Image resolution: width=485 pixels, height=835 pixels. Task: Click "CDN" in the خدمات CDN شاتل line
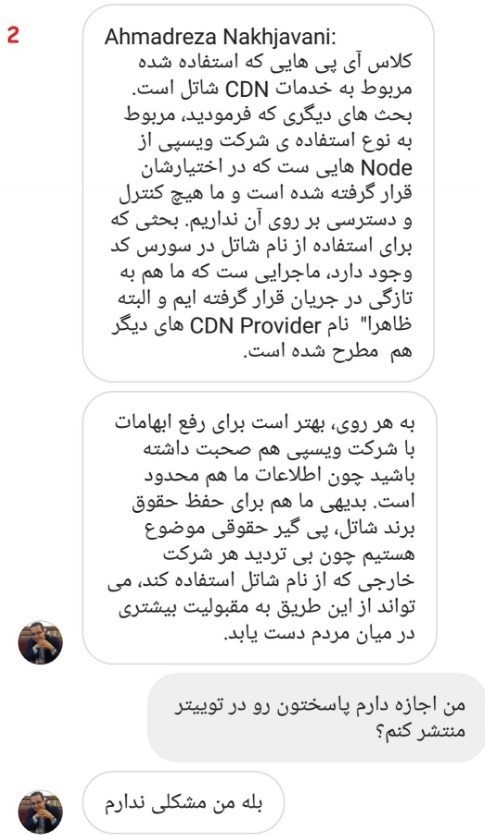click(248, 89)
